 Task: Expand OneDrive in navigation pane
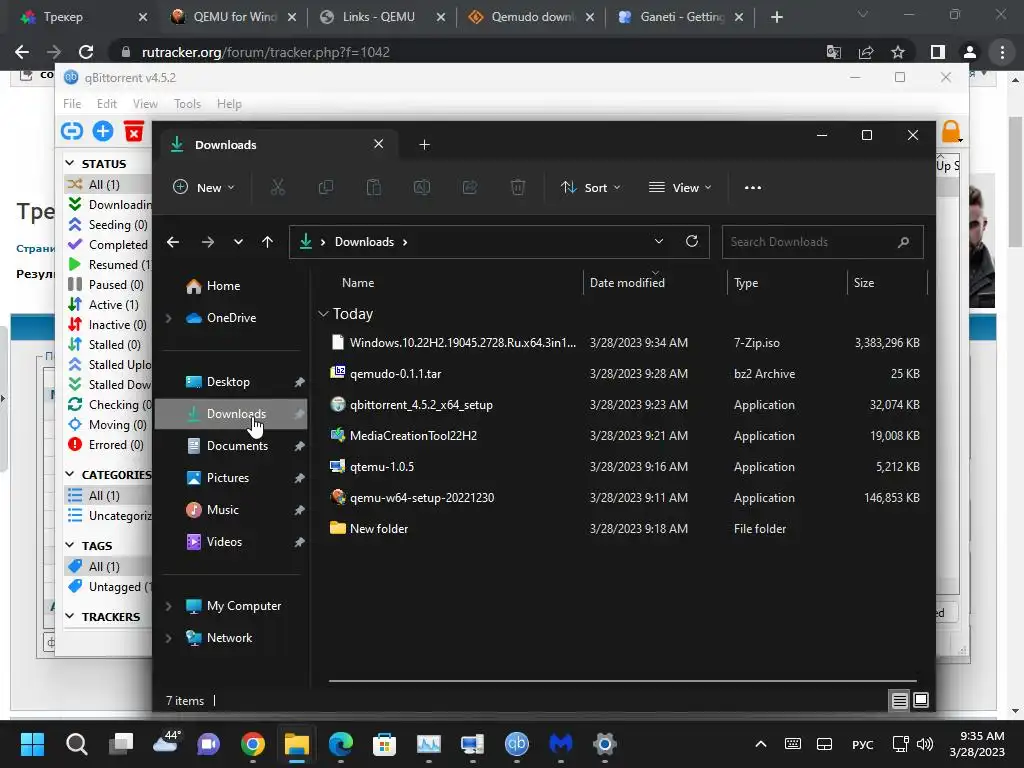(x=168, y=318)
